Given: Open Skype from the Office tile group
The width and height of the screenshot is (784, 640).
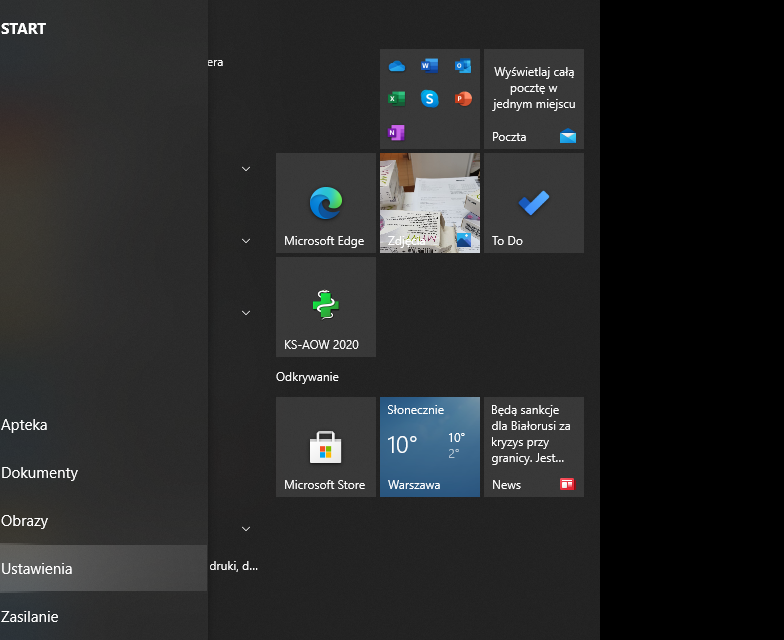Looking at the screenshot, I should pos(430,98).
